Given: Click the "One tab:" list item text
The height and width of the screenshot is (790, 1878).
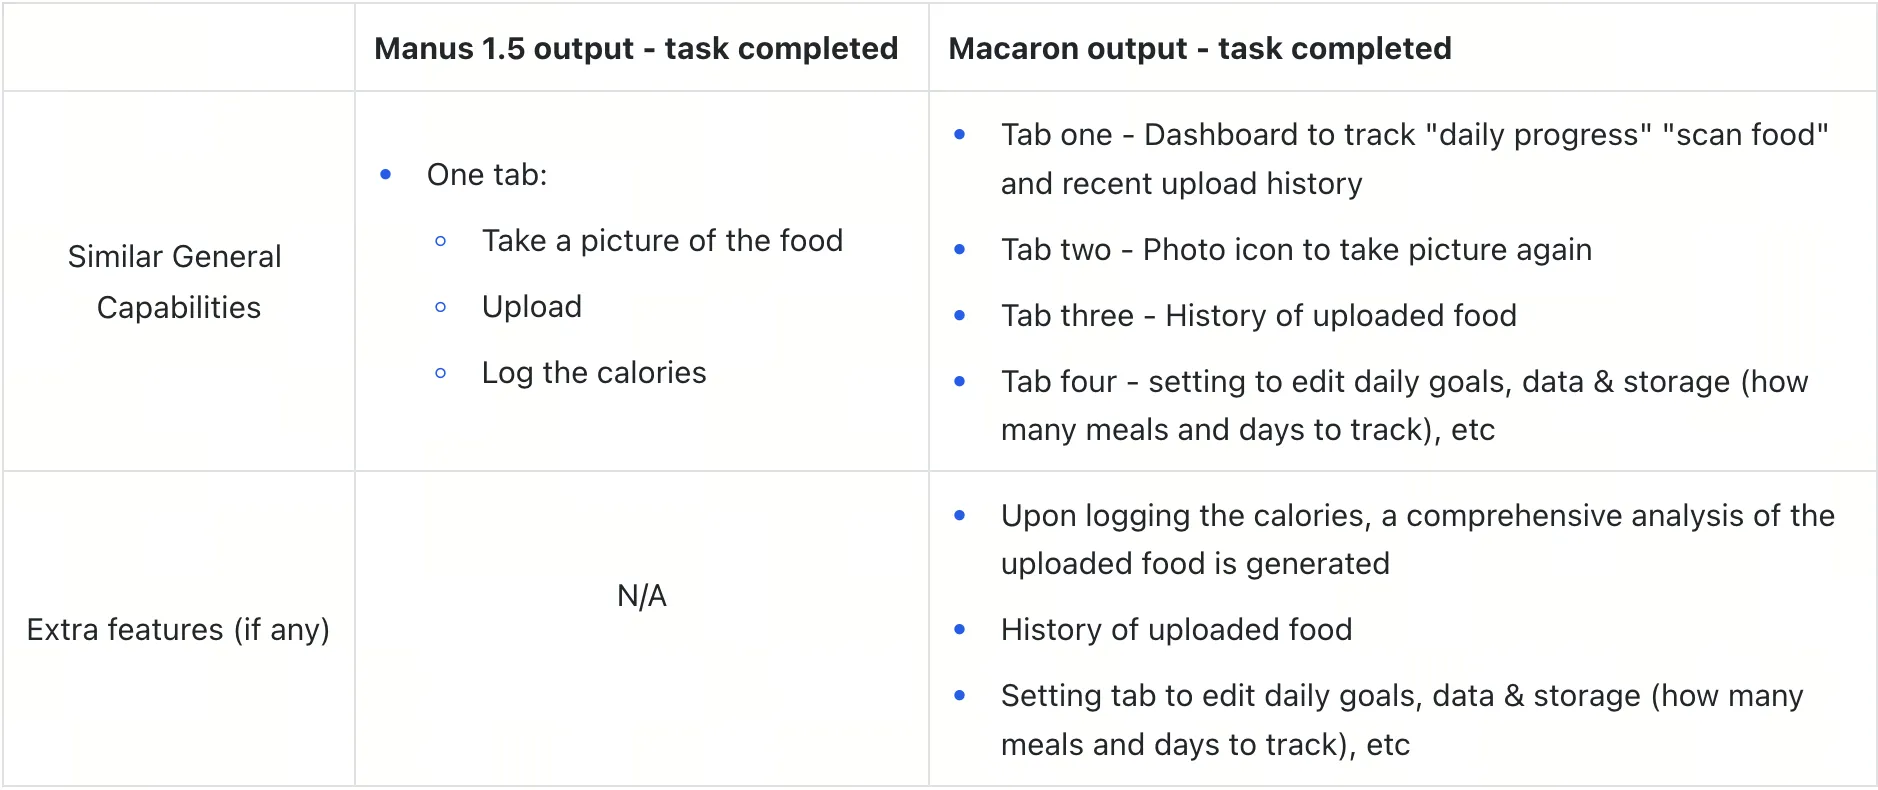Looking at the screenshot, I should [487, 175].
